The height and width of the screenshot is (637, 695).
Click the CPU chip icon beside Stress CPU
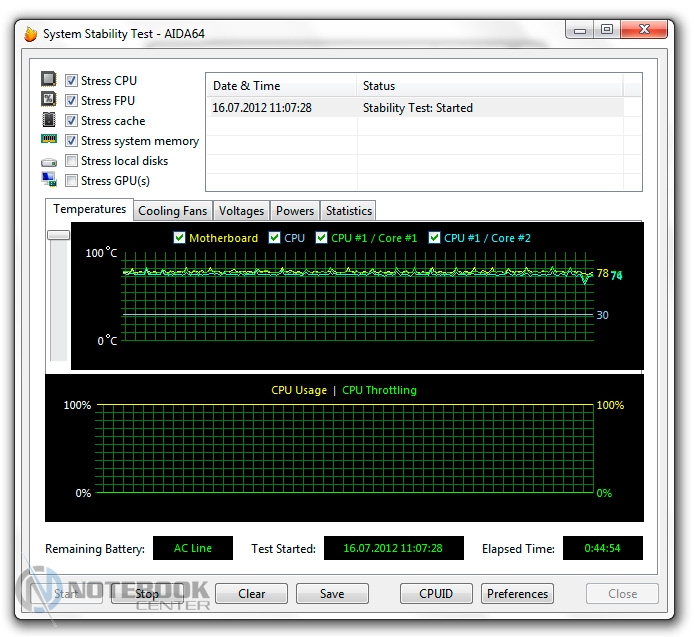(49, 80)
